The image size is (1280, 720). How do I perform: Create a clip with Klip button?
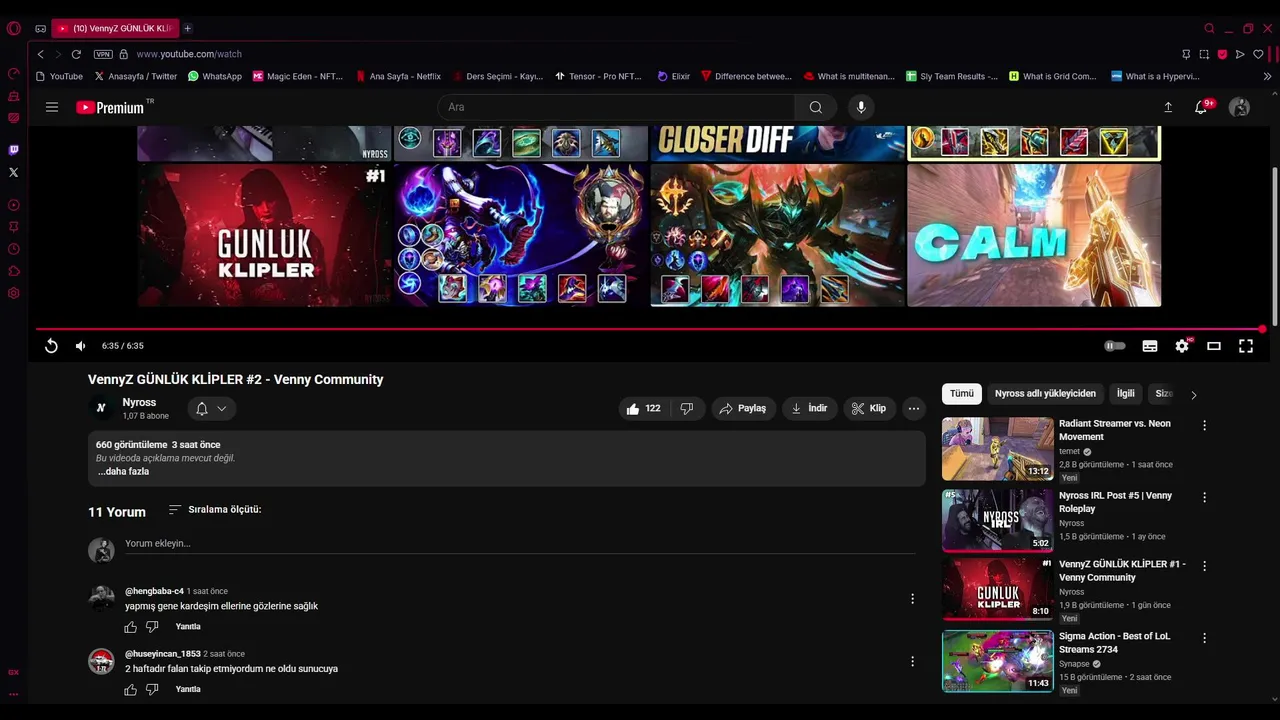click(x=869, y=408)
